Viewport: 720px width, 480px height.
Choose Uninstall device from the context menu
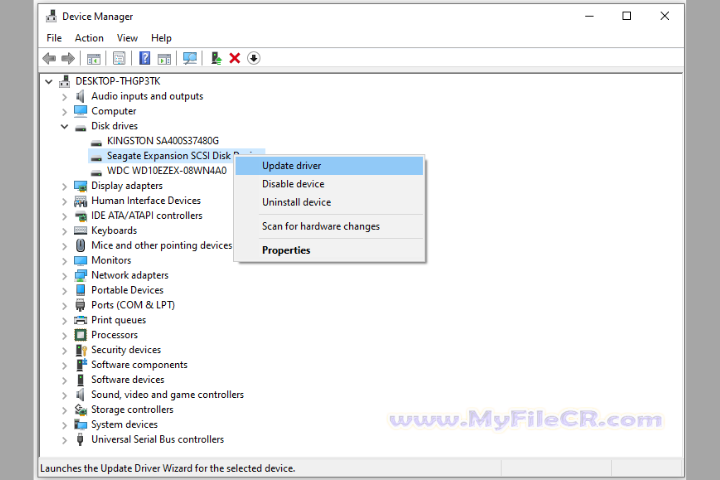point(329,203)
